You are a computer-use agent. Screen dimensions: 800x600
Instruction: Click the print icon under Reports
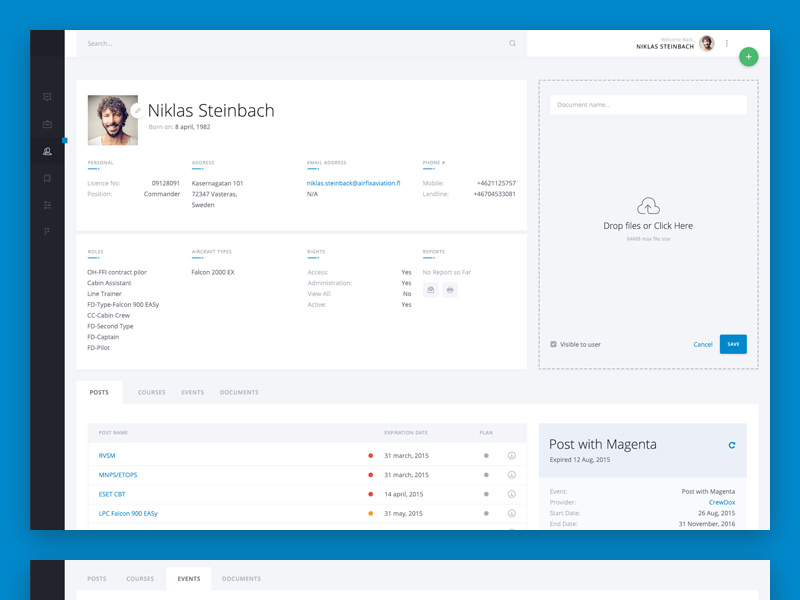(x=449, y=288)
